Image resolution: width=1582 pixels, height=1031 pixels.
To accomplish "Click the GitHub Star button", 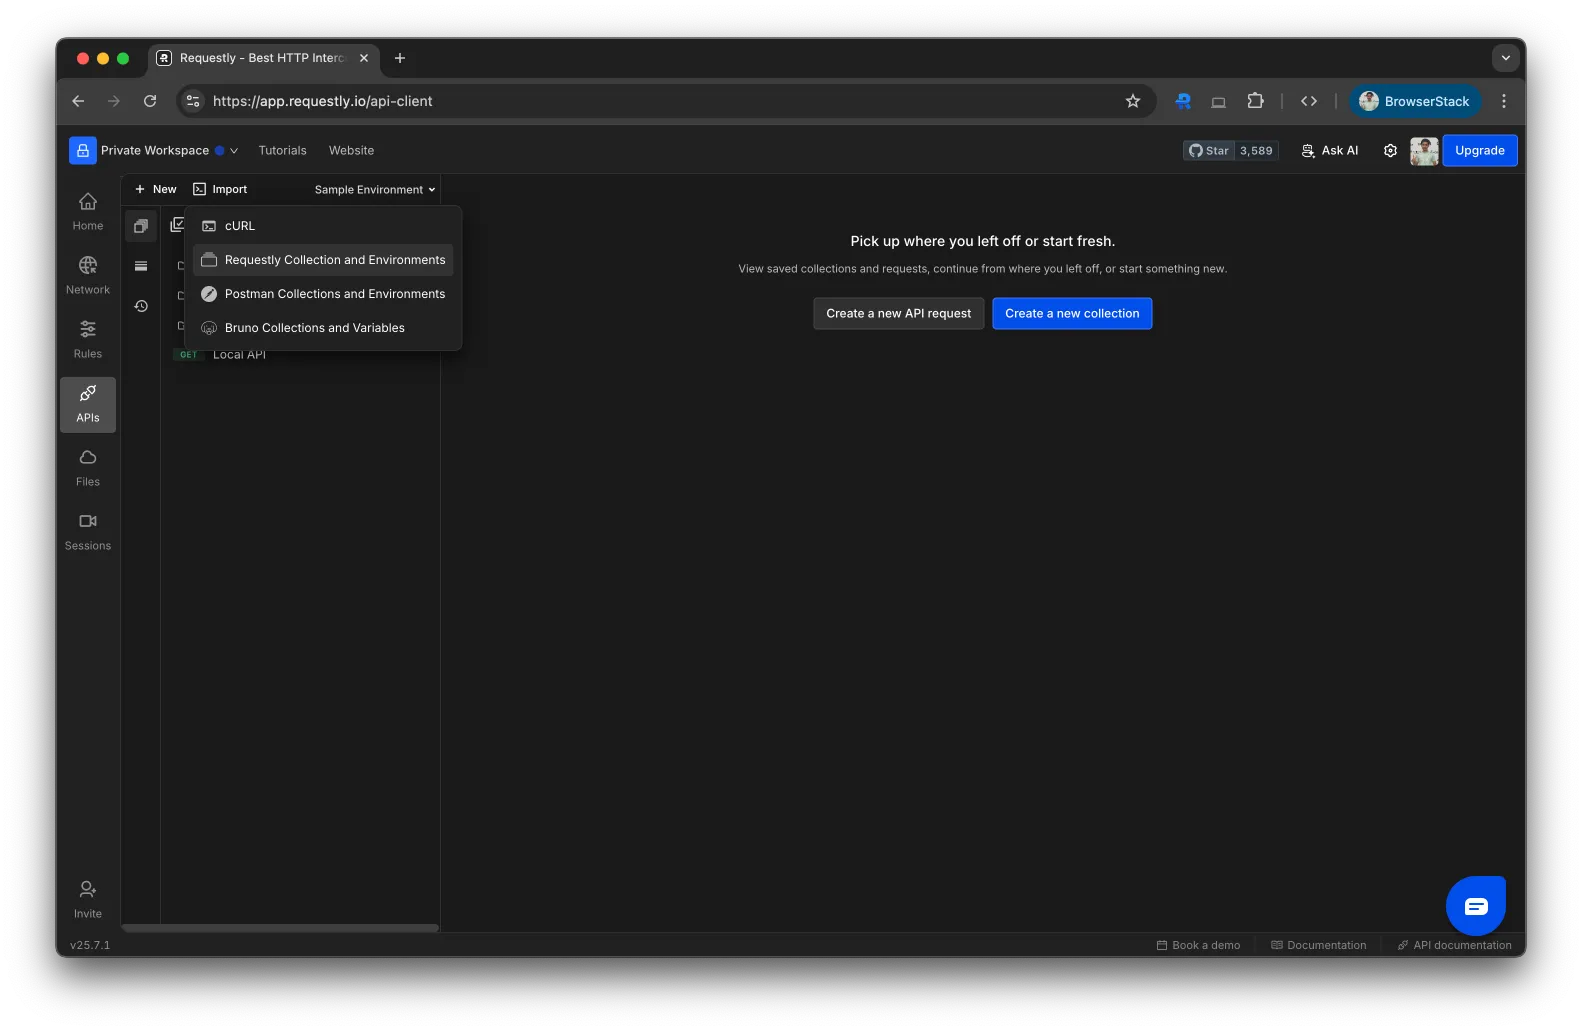I will (x=1209, y=151).
